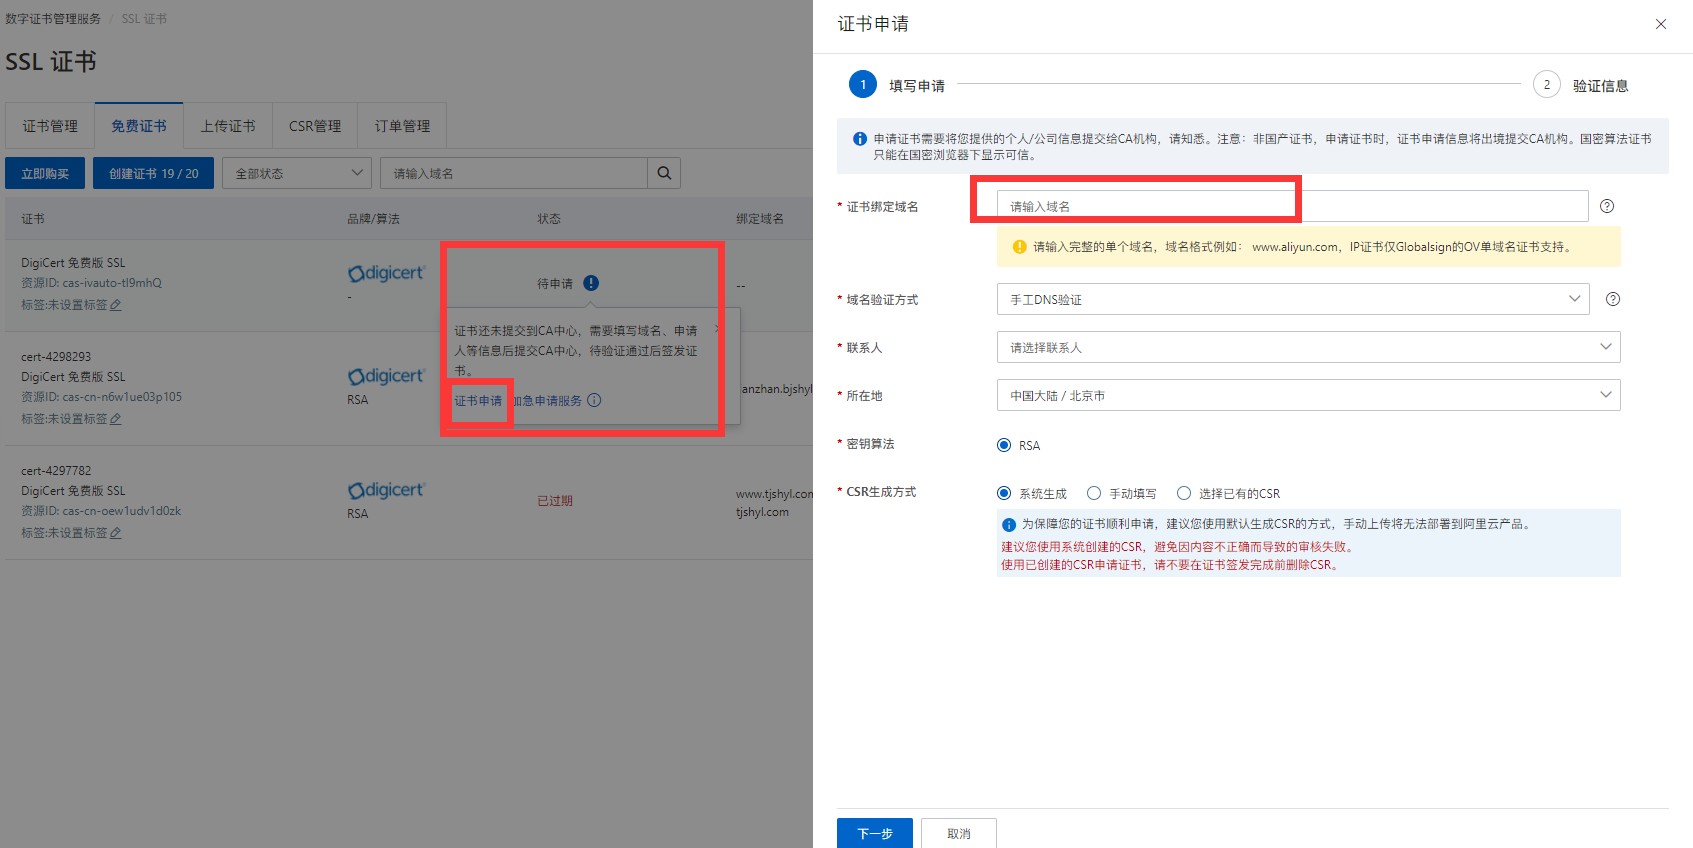Image resolution: width=1693 pixels, height=848 pixels.
Task: Click the 下一步 button
Action: tap(874, 833)
